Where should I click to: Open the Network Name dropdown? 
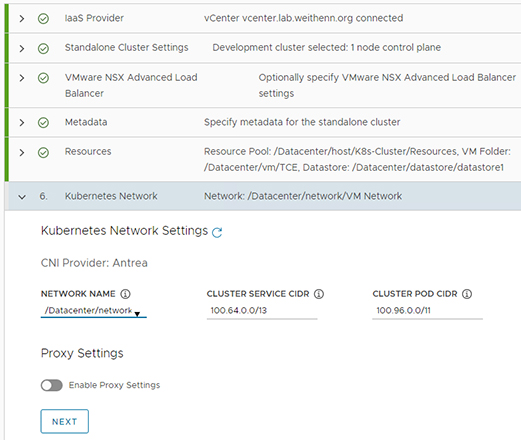[94, 311]
